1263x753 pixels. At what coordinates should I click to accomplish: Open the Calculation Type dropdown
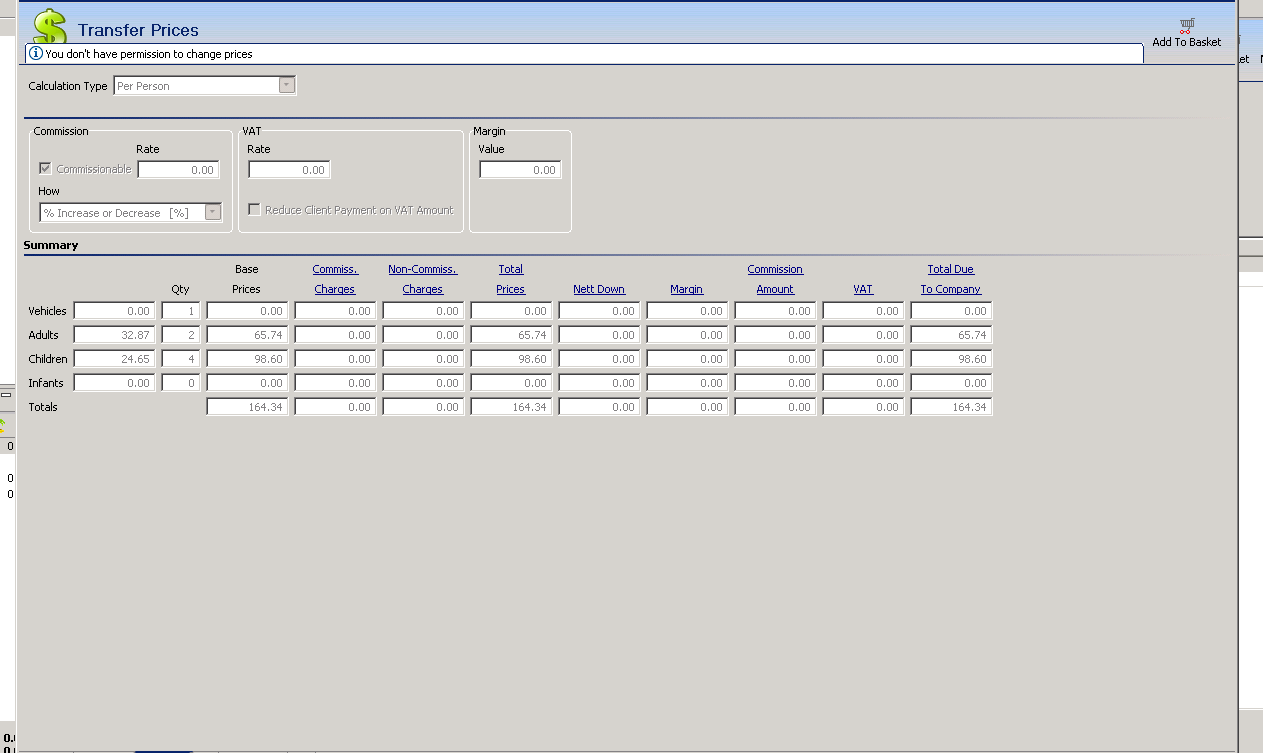click(287, 86)
